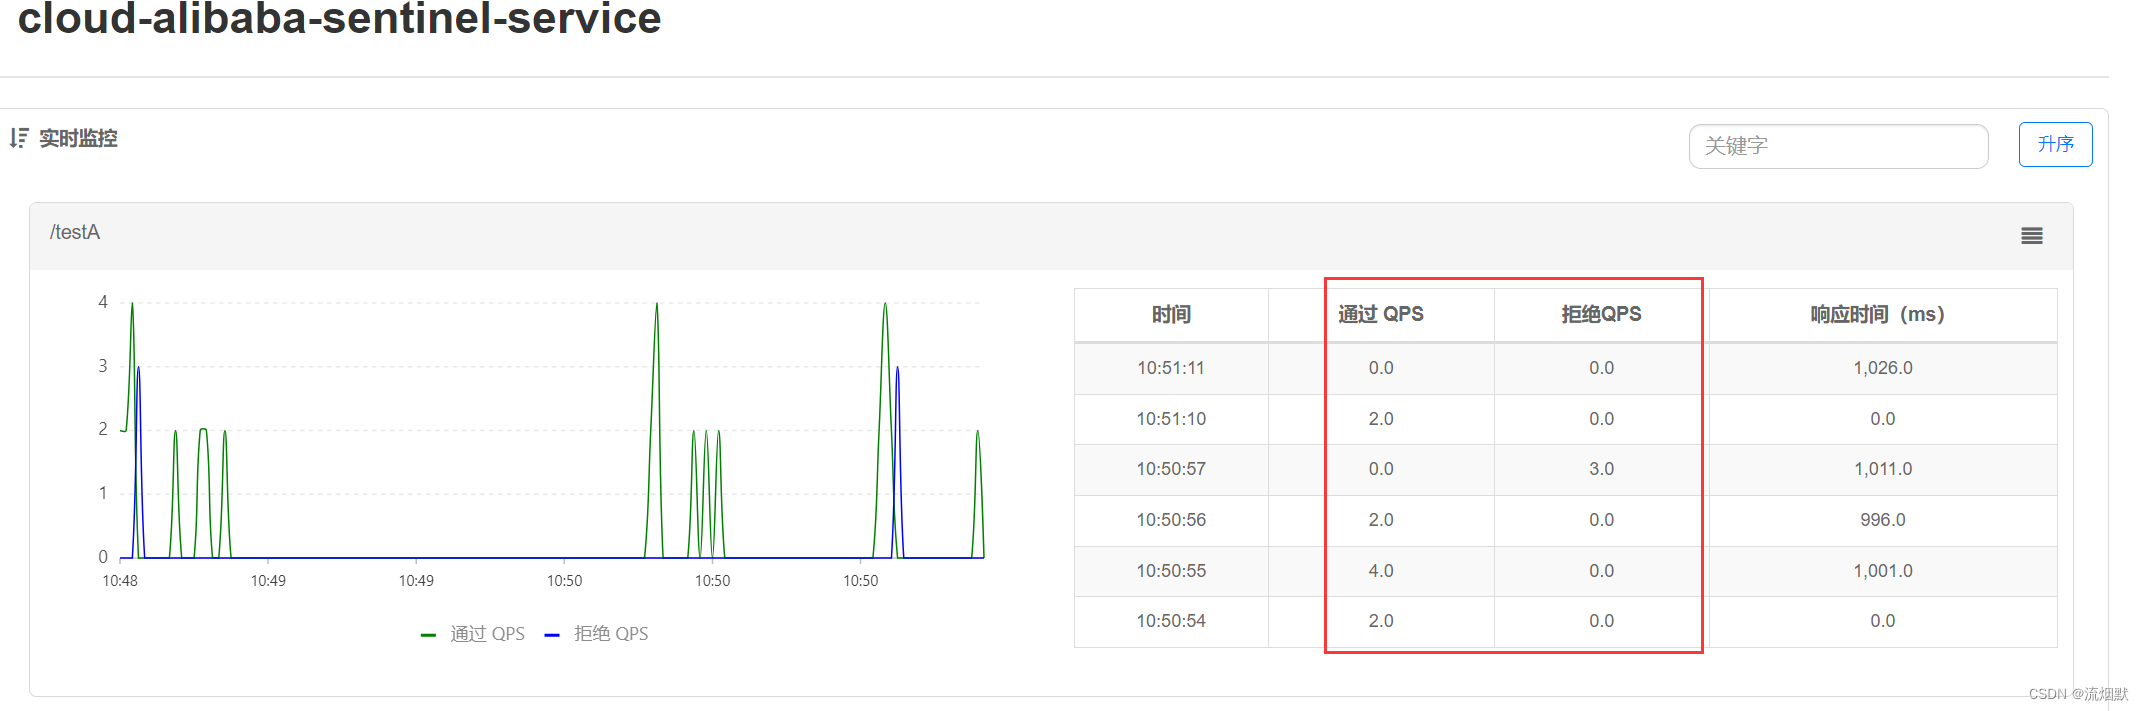The width and height of the screenshot is (2144, 711).
Task: Click the /testA resource panel title
Action: 75,232
